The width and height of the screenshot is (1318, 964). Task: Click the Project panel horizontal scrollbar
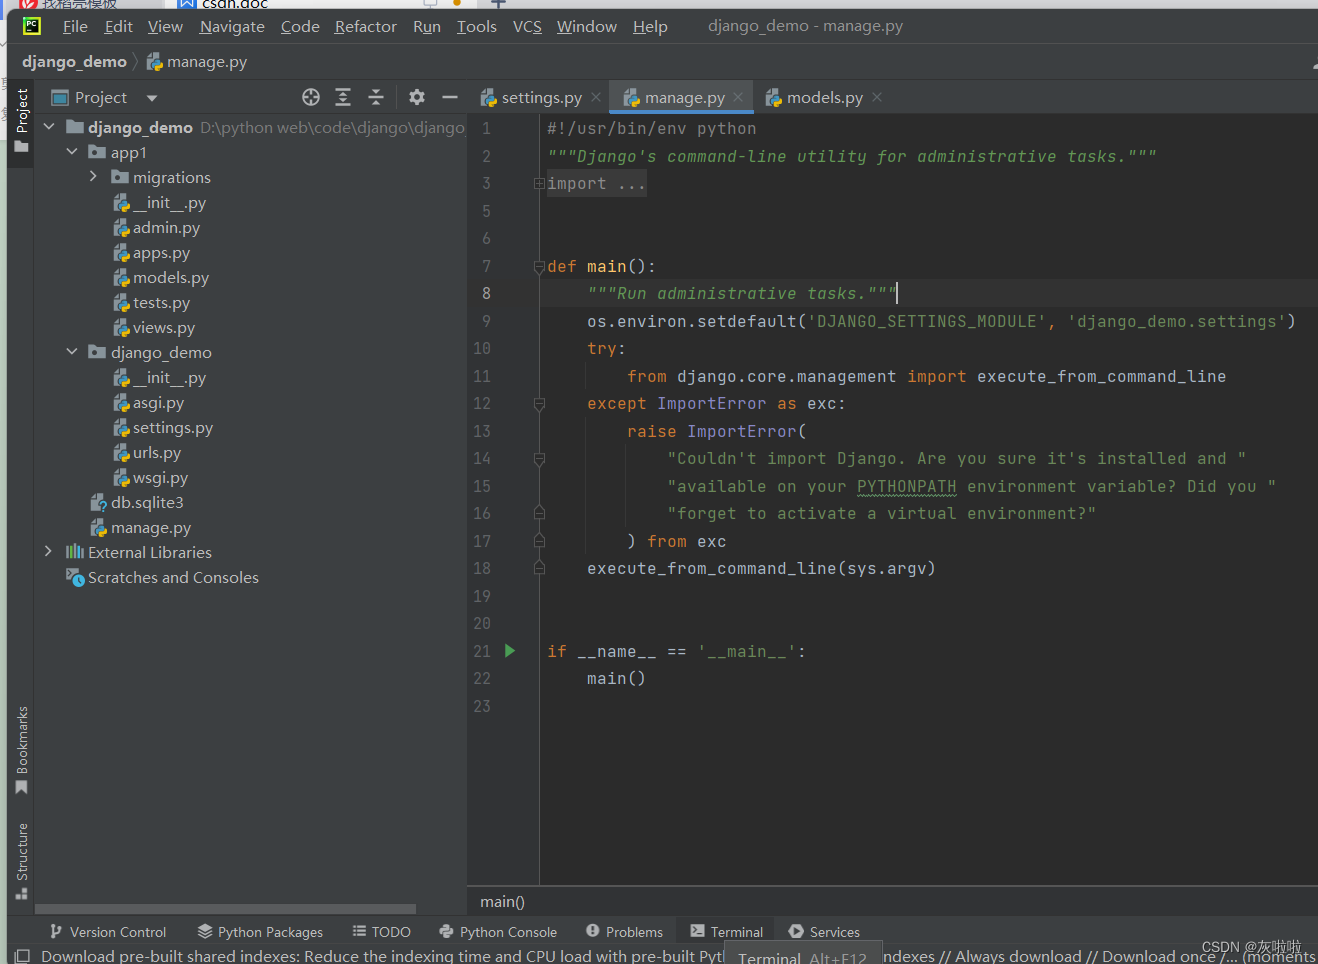click(x=225, y=909)
